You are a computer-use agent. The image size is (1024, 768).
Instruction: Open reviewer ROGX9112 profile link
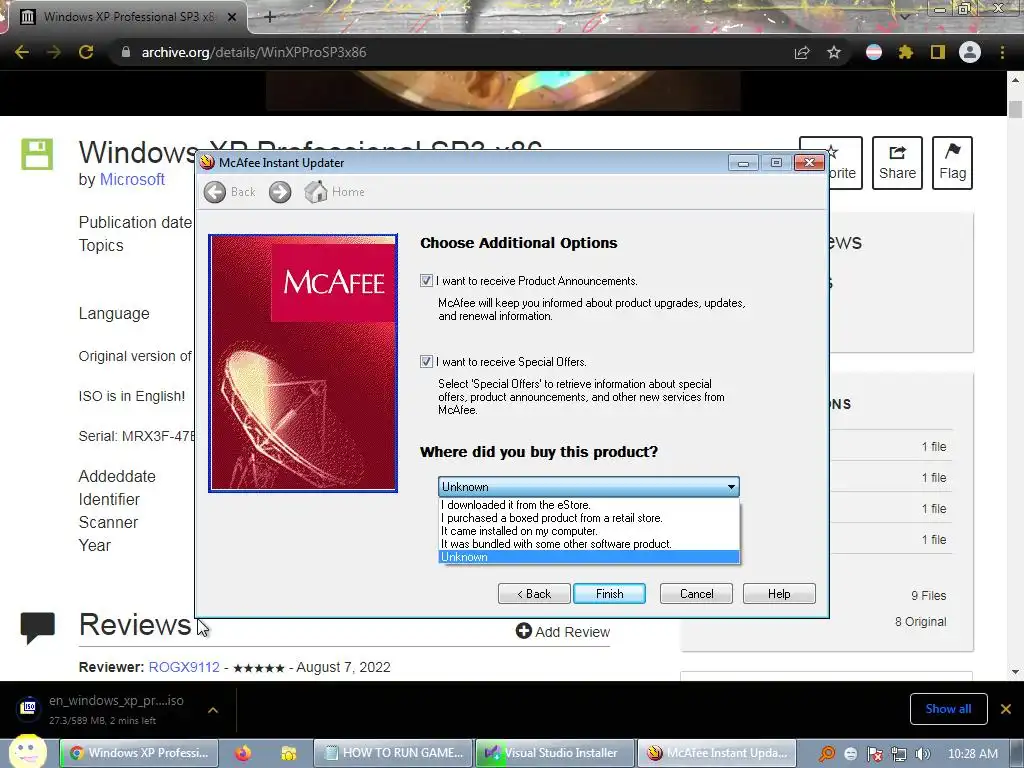point(184,667)
